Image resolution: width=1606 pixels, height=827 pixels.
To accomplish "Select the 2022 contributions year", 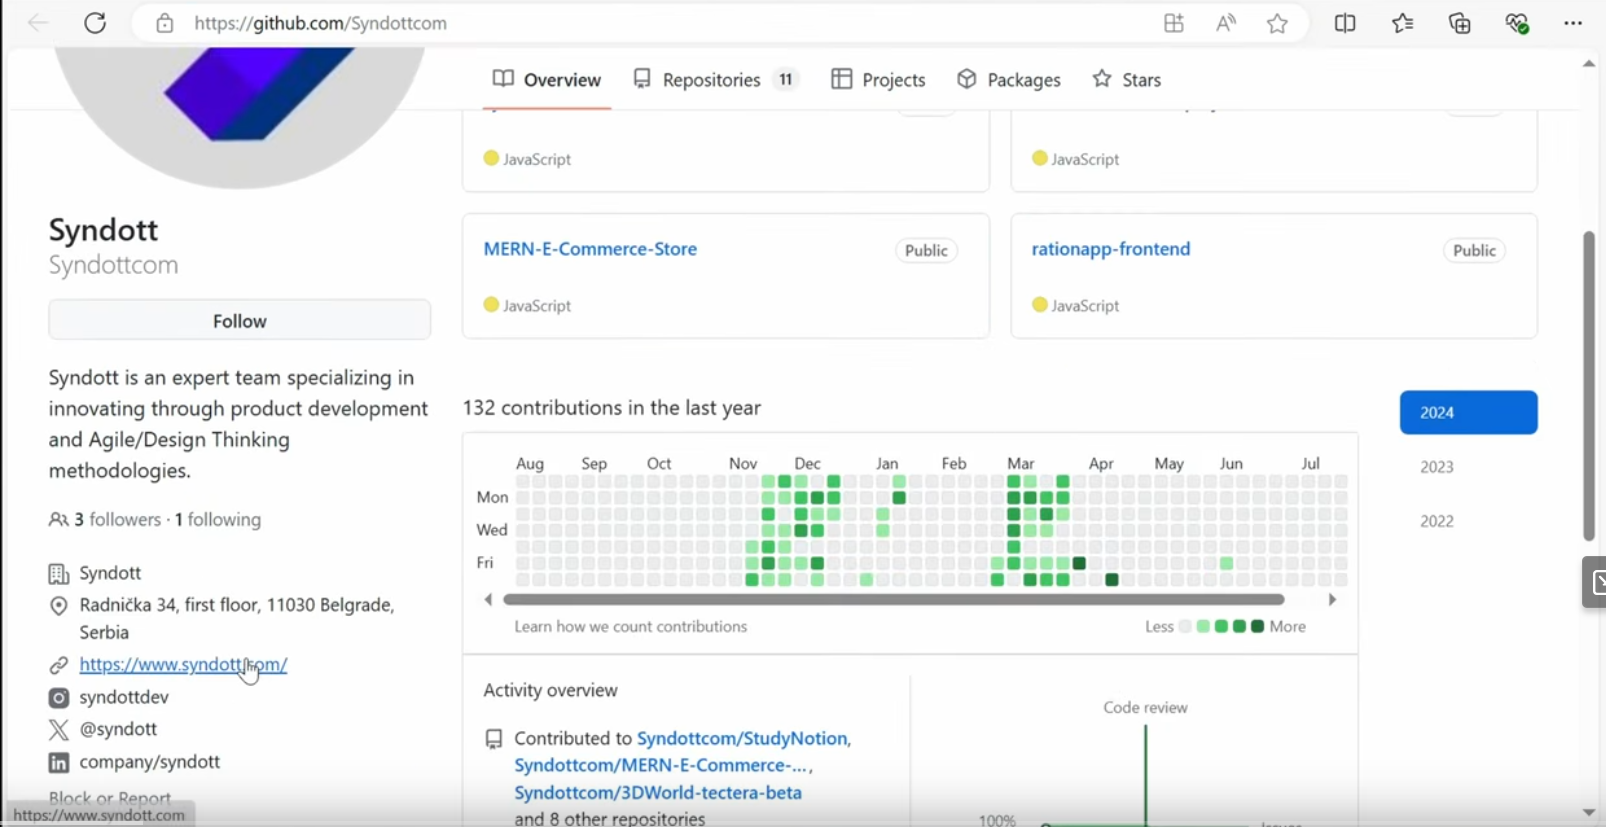I will [1437, 521].
